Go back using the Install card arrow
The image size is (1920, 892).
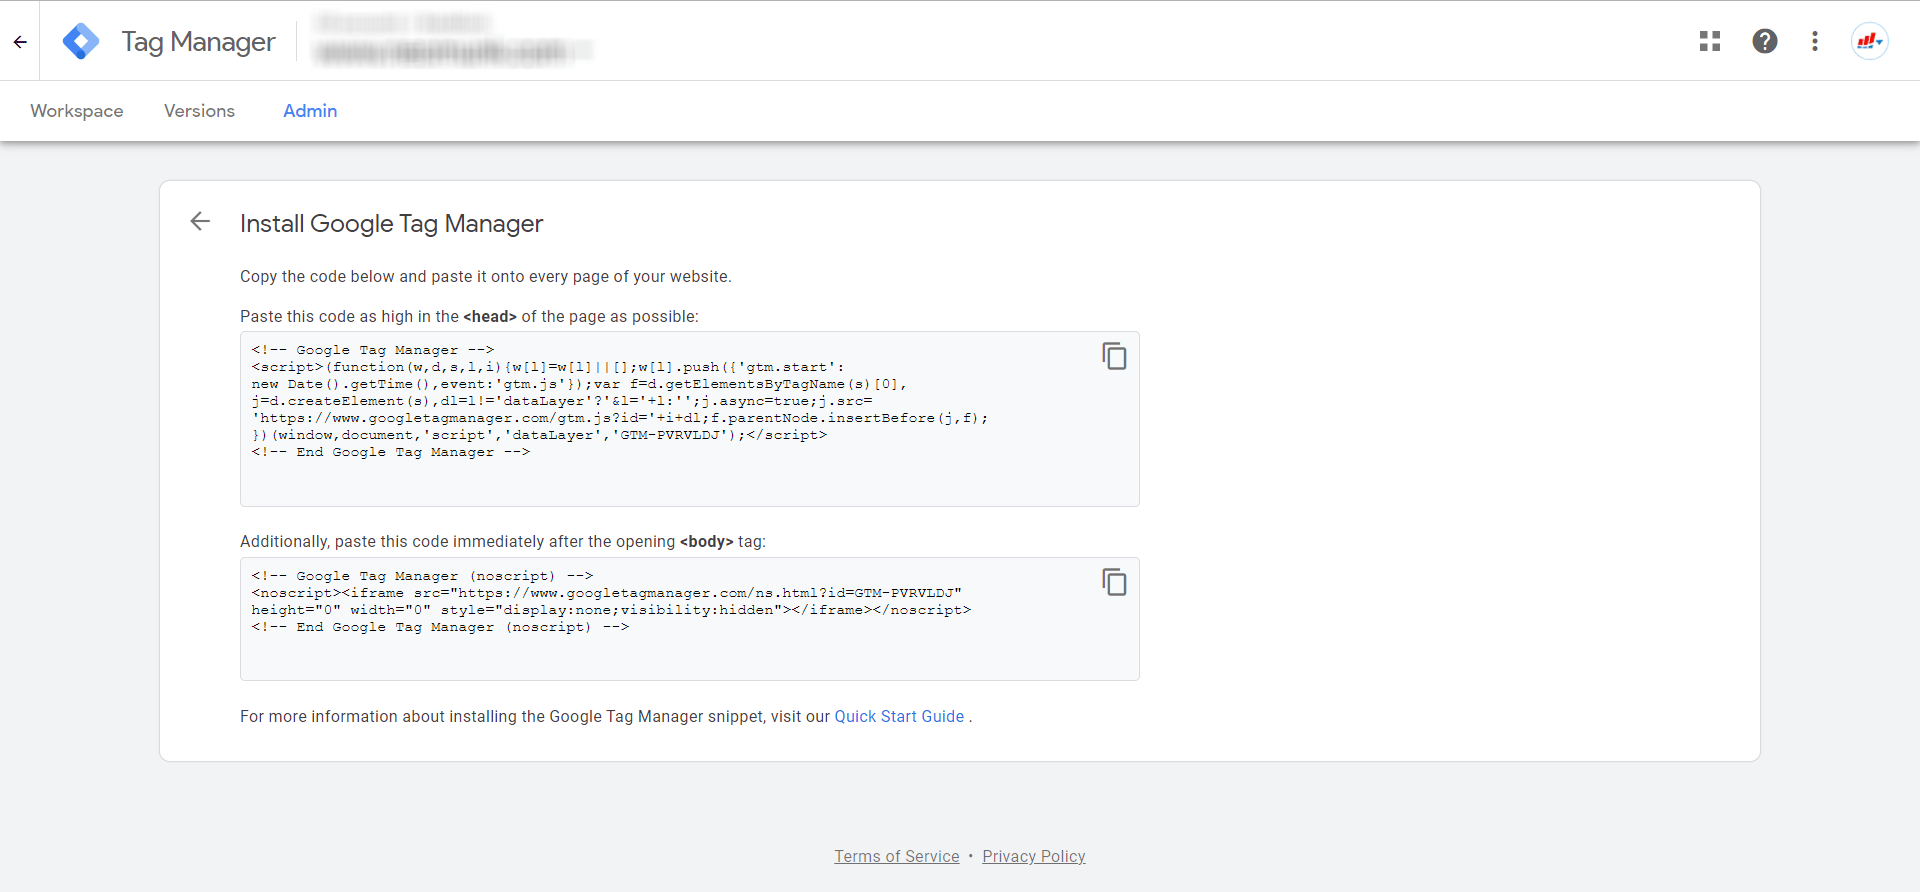(x=200, y=221)
